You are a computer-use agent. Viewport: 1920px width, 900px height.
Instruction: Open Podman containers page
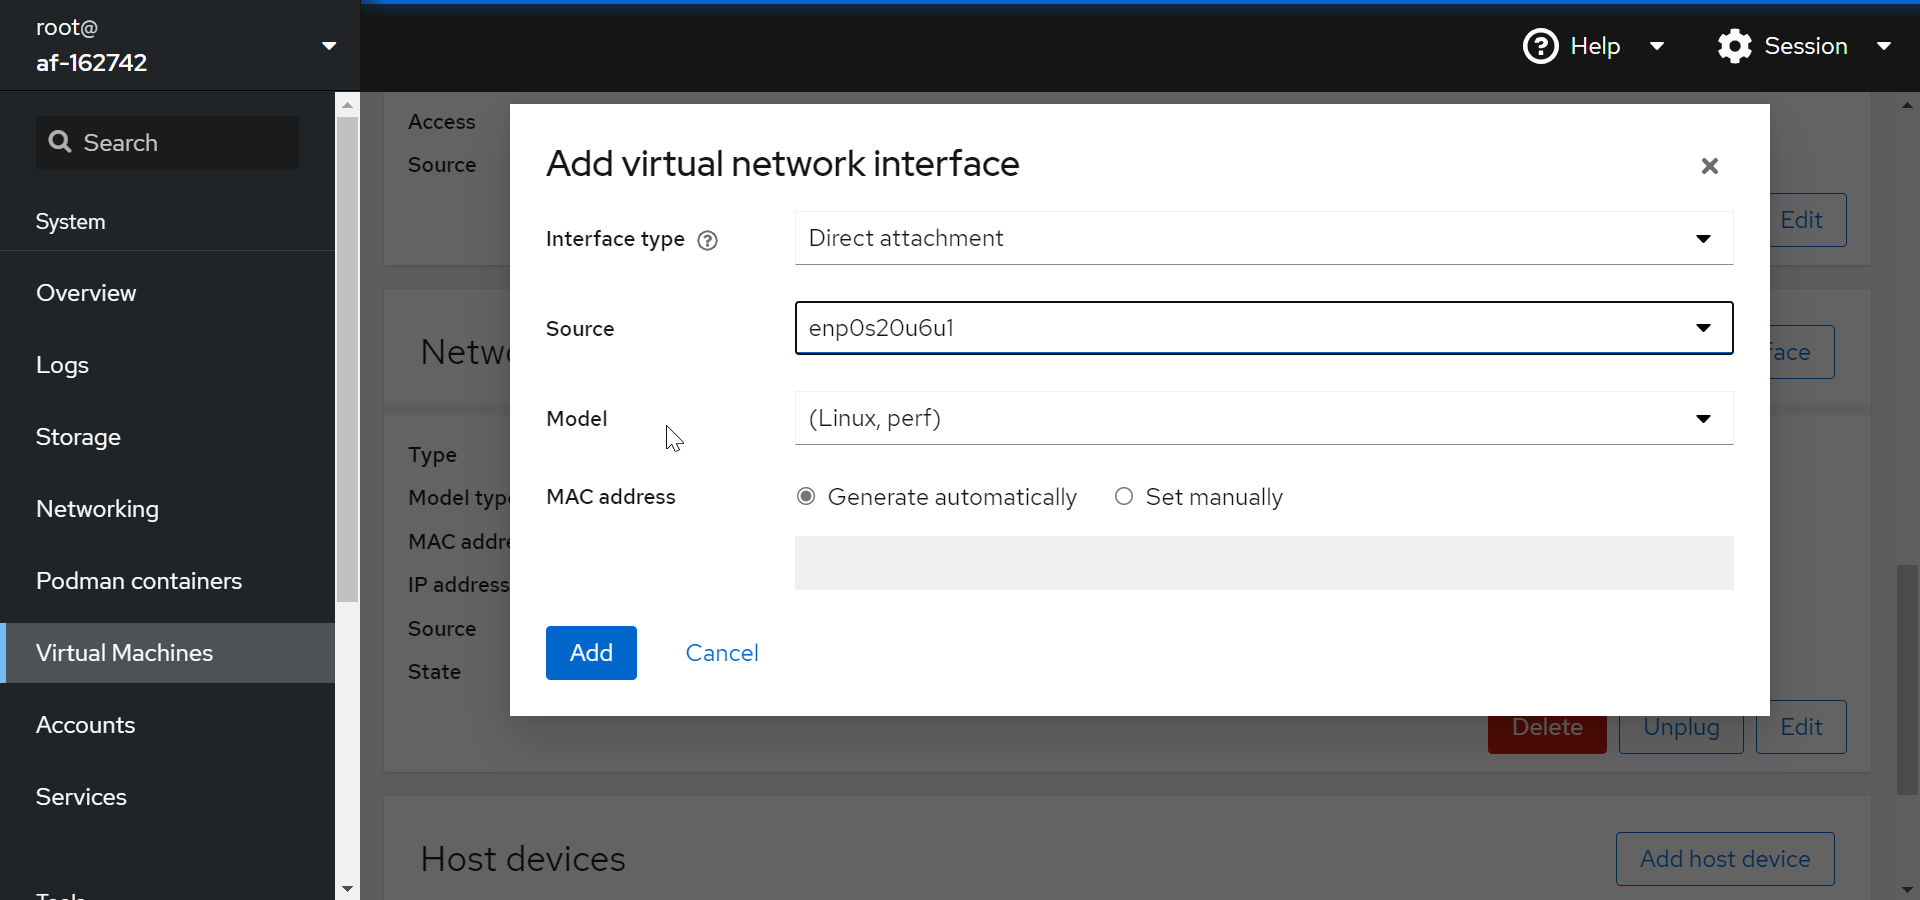pyautogui.click(x=167, y=581)
